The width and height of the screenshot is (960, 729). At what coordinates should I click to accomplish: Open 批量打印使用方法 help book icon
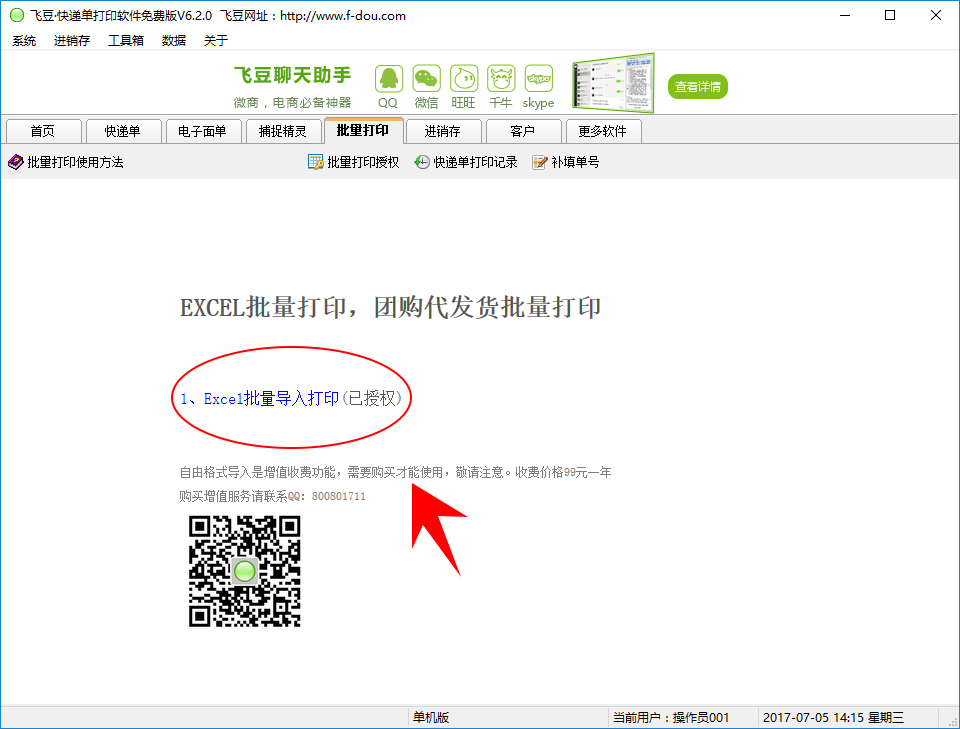point(15,162)
